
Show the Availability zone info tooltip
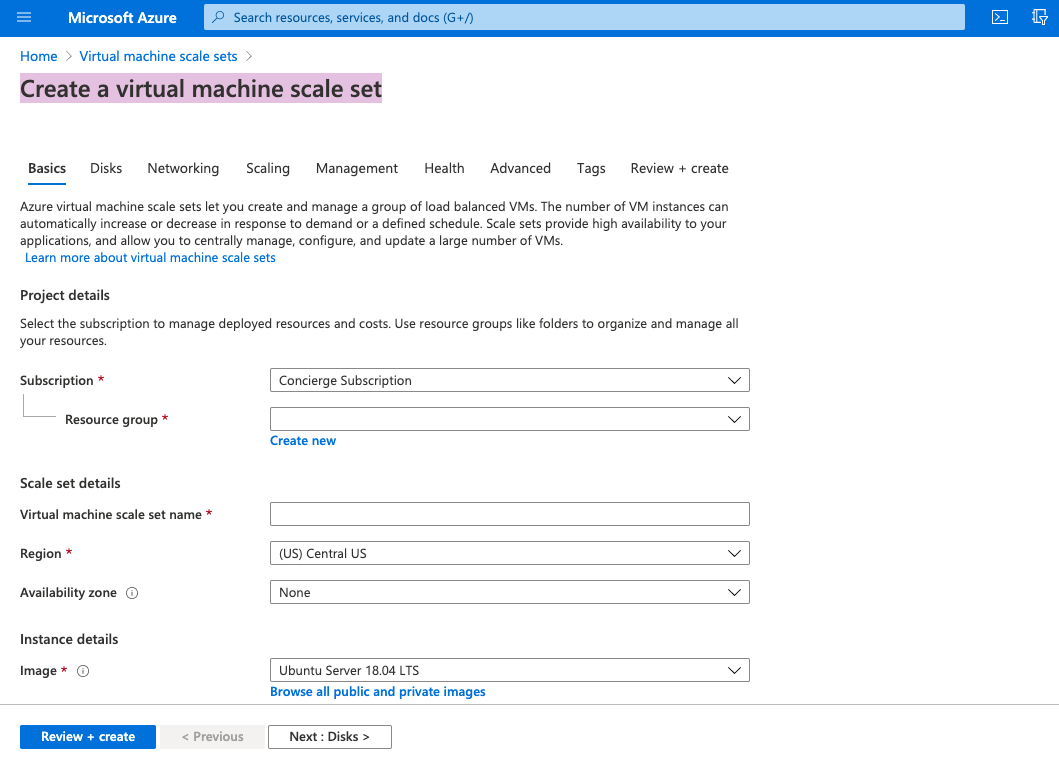[x=132, y=593]
